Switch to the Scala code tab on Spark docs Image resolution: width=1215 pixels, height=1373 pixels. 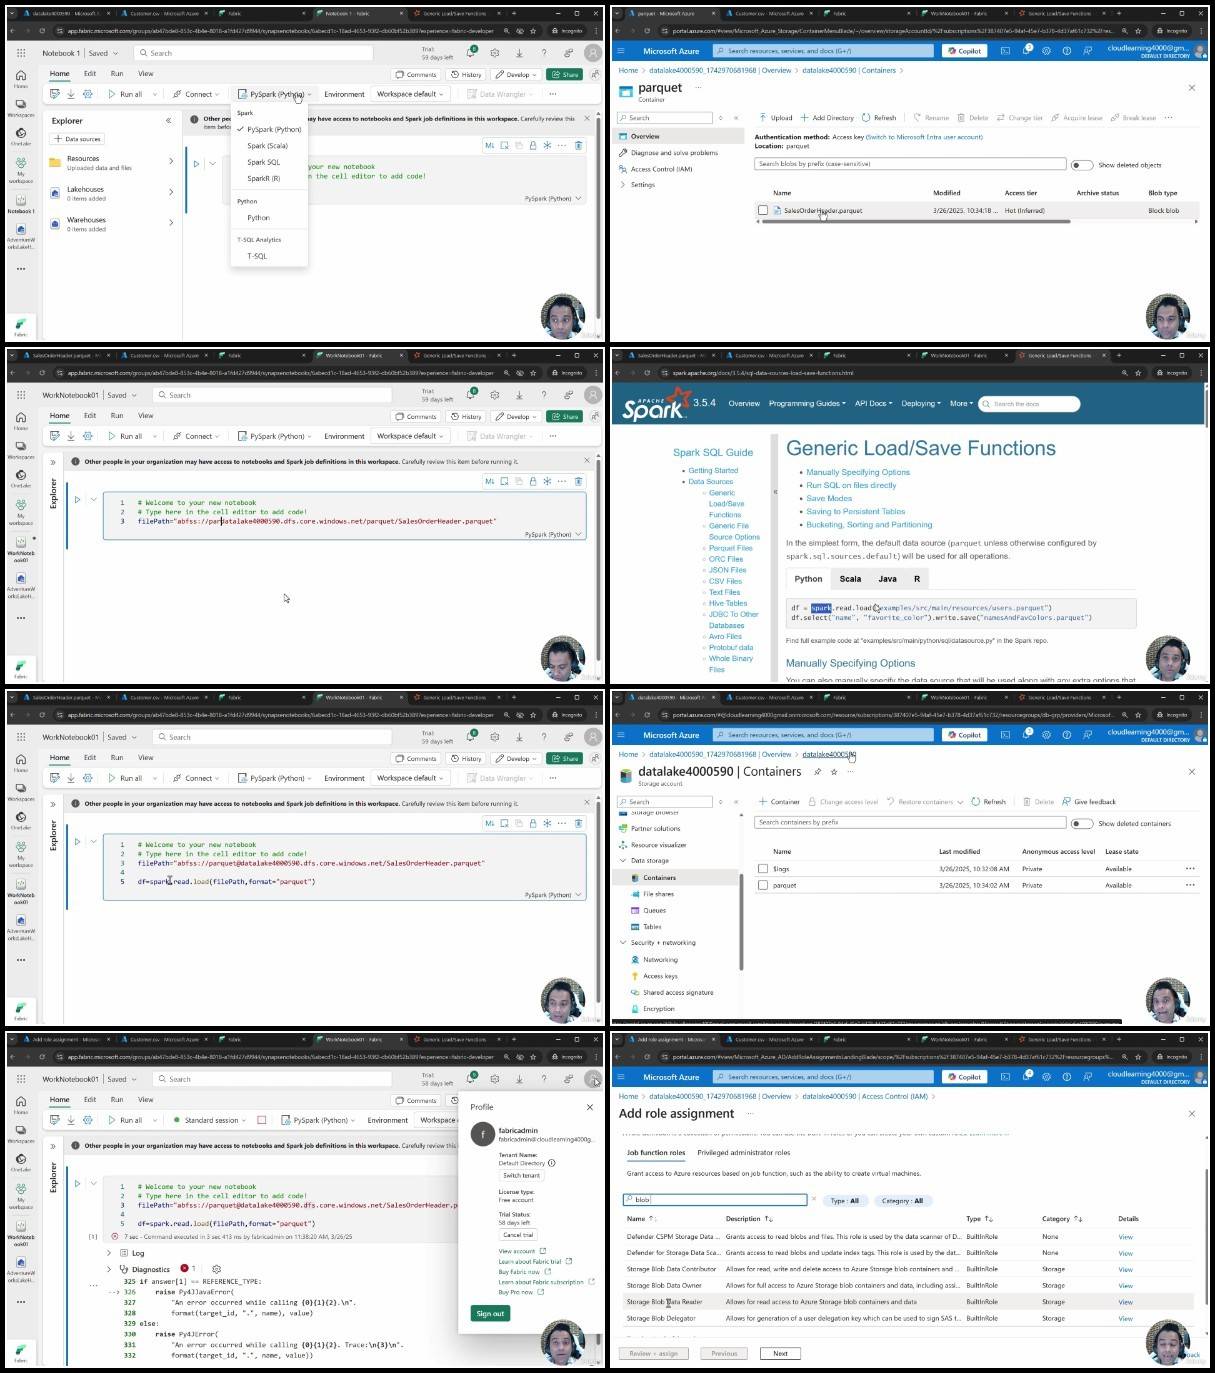[850, 579]
